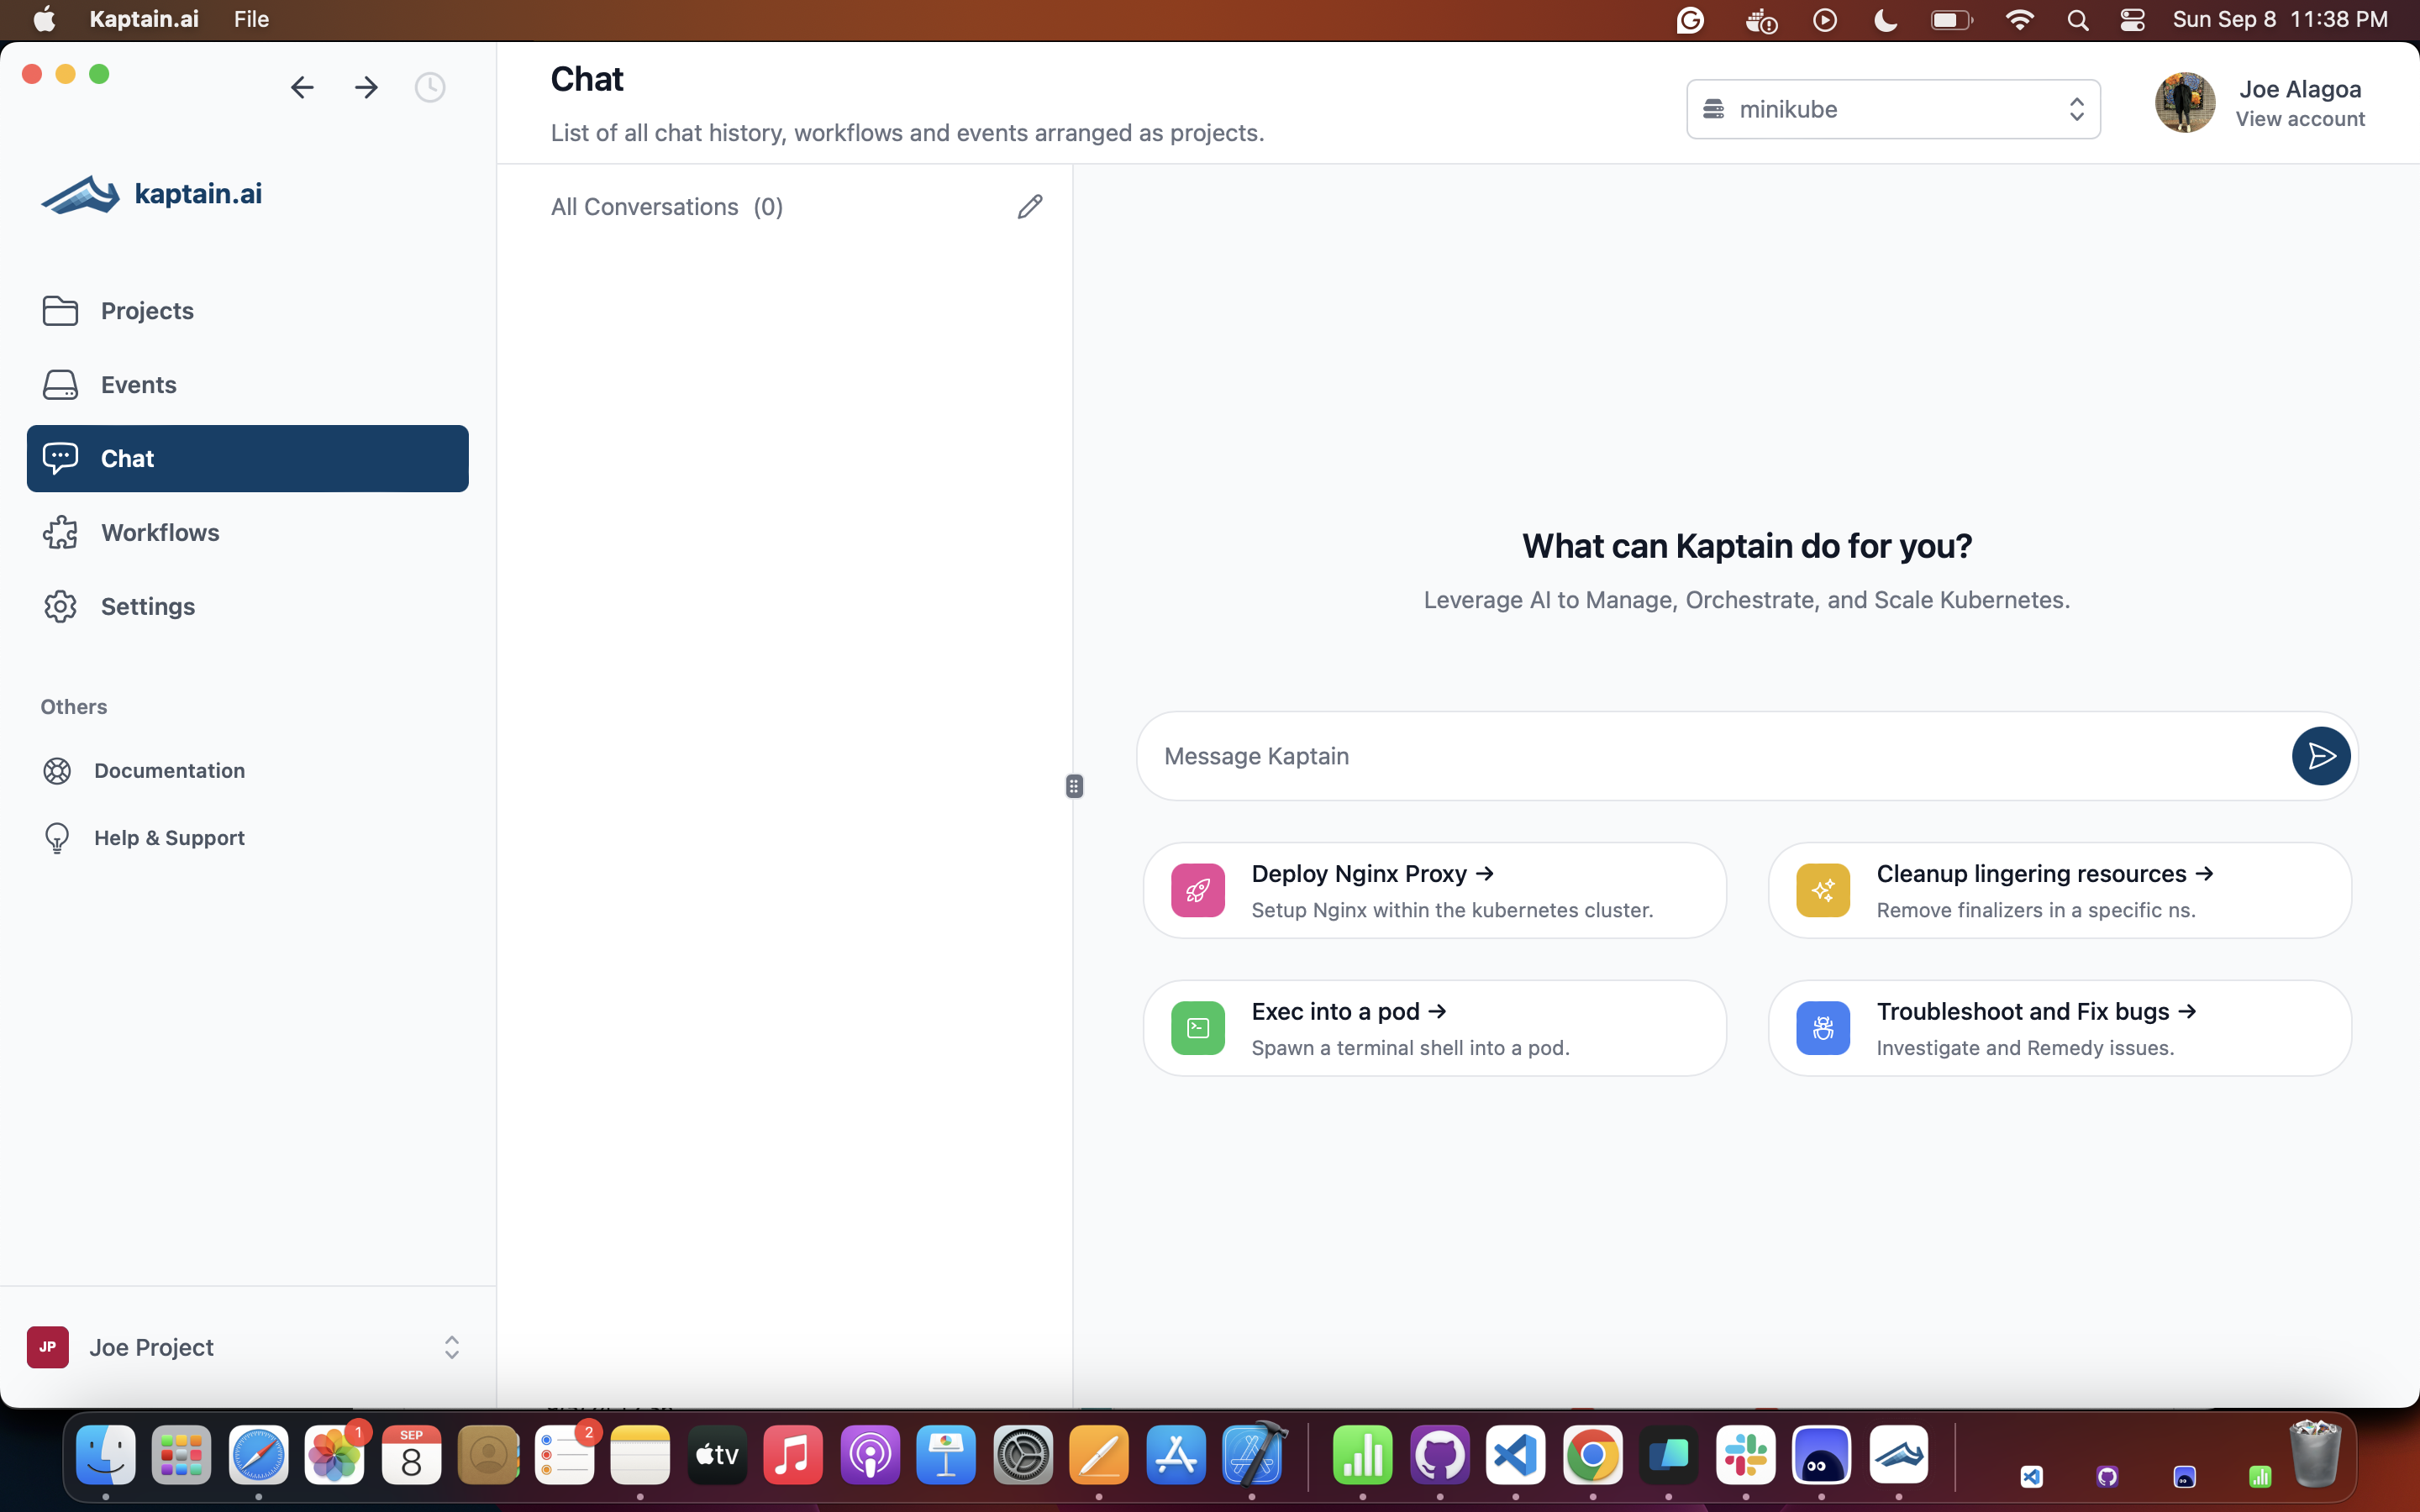
Task: Open Documentation from the Others section
Action: click(170, 770)
